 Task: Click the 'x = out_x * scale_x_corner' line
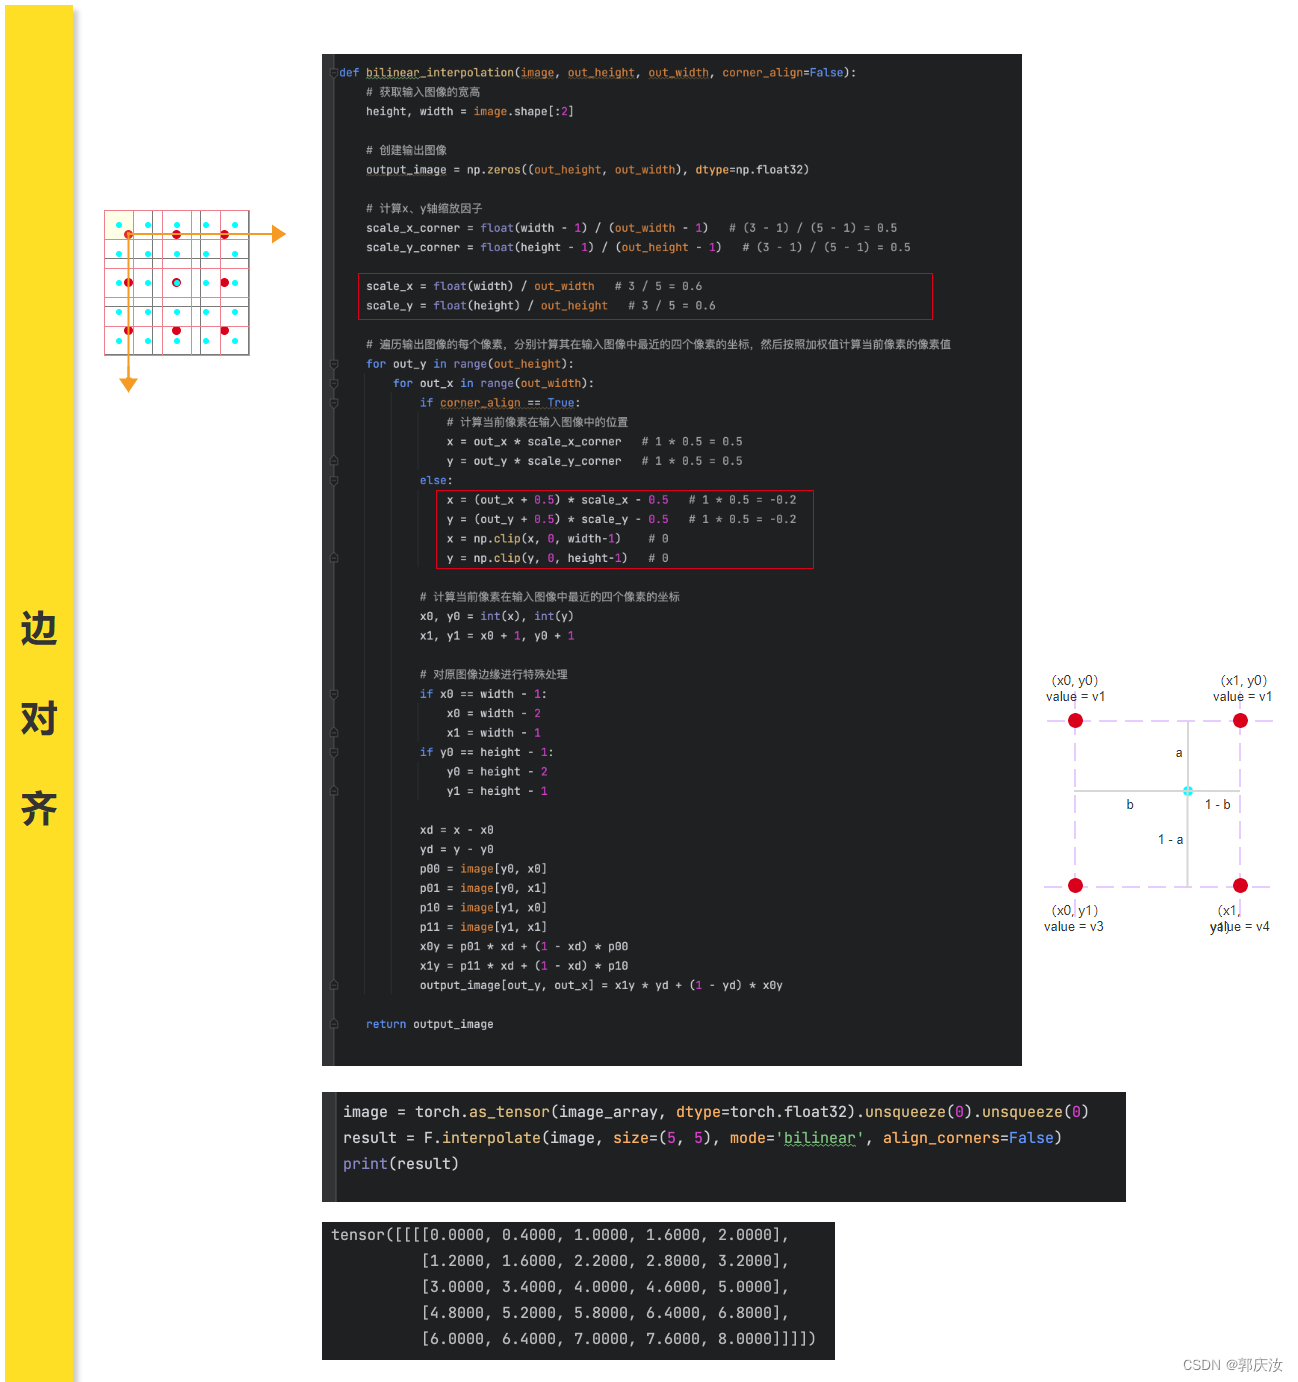tap(594, 442)
